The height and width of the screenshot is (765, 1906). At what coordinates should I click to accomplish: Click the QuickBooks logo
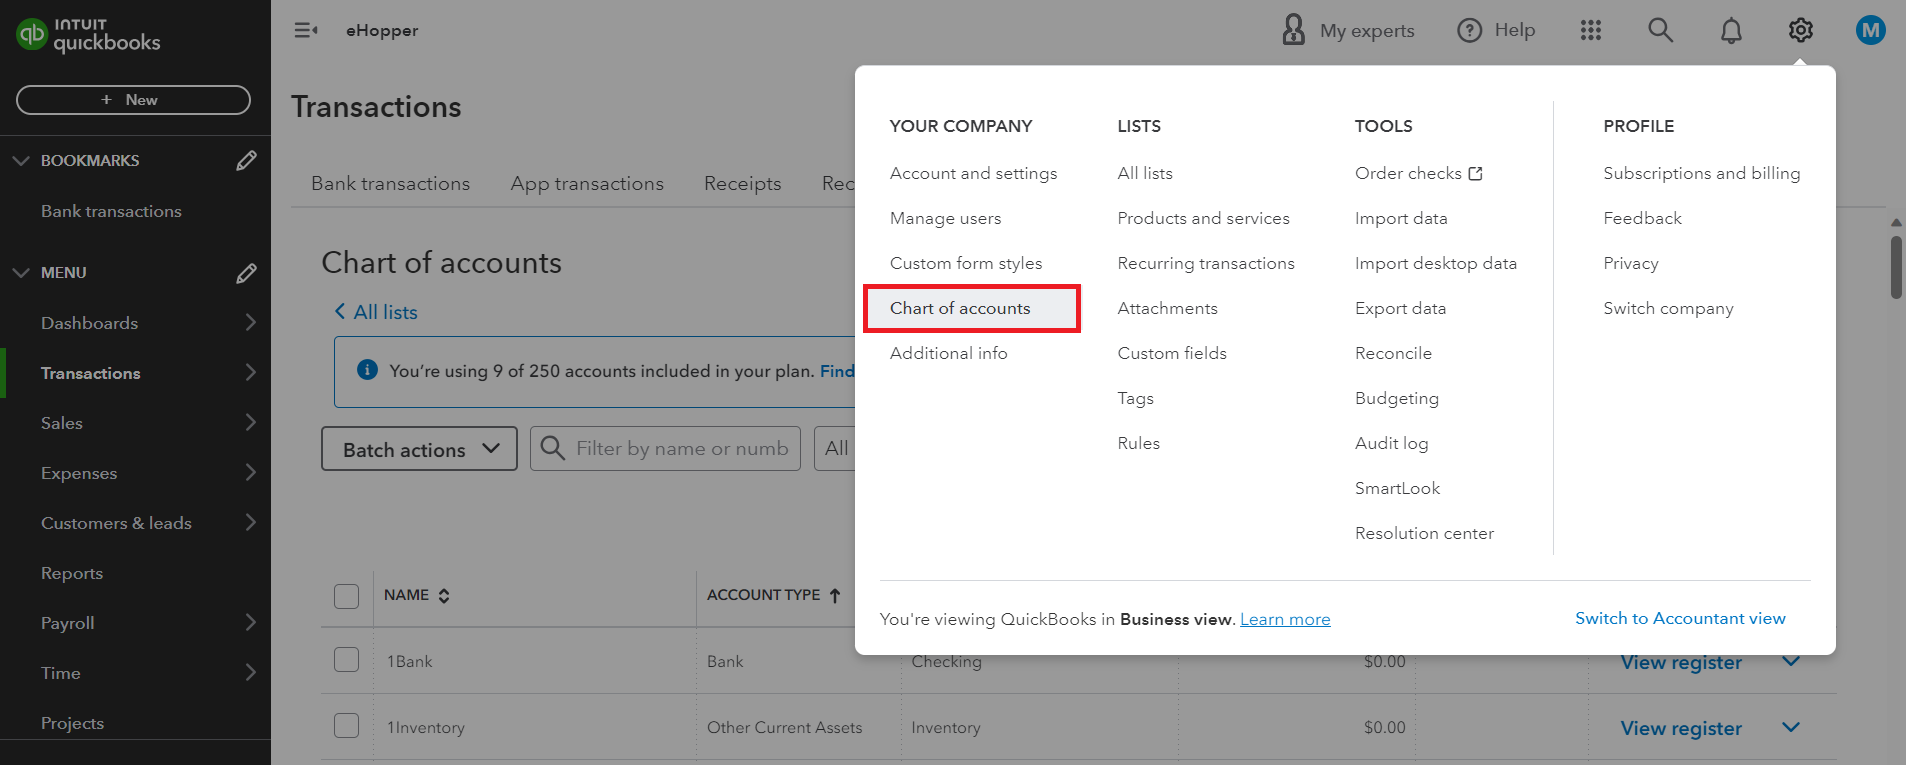[88, 35]
